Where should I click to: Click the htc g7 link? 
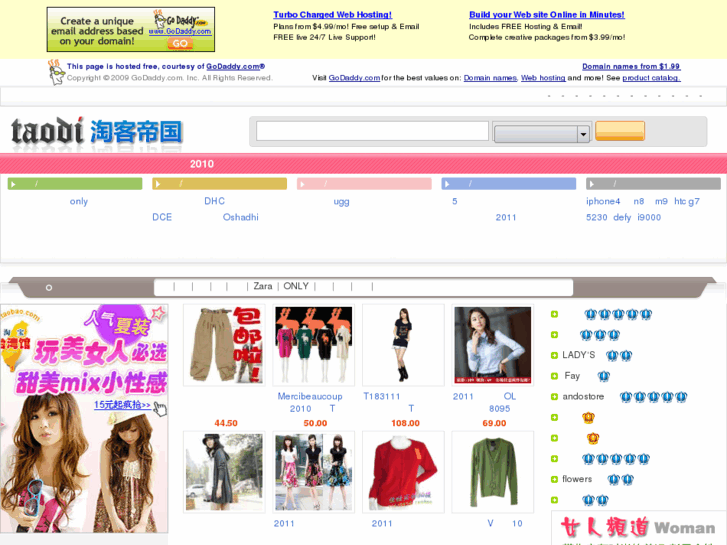[687, 201]
